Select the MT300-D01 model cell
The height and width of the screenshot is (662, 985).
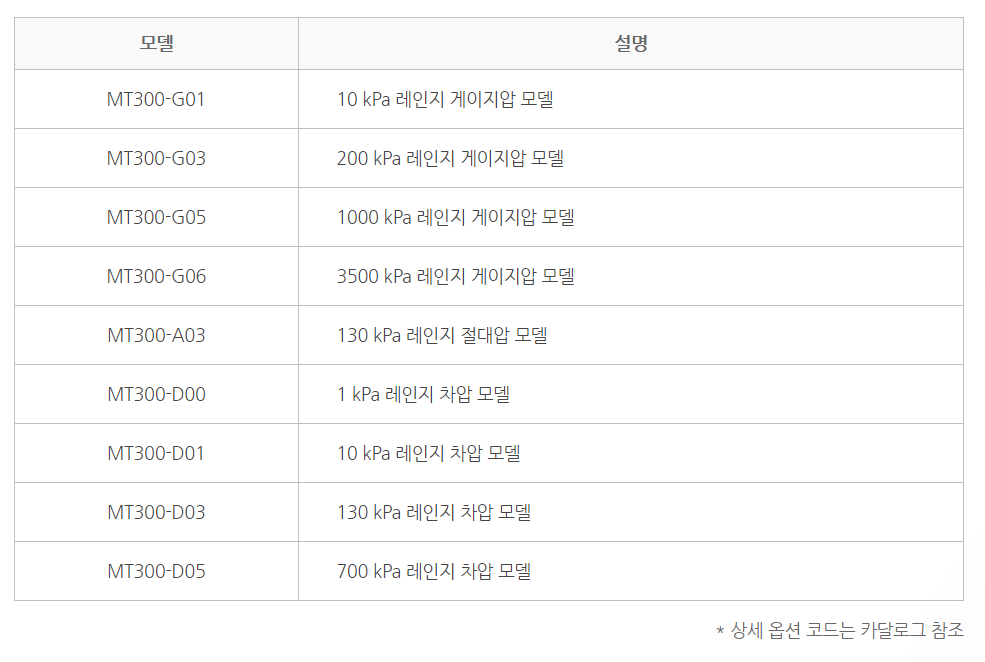pos(156,453)
